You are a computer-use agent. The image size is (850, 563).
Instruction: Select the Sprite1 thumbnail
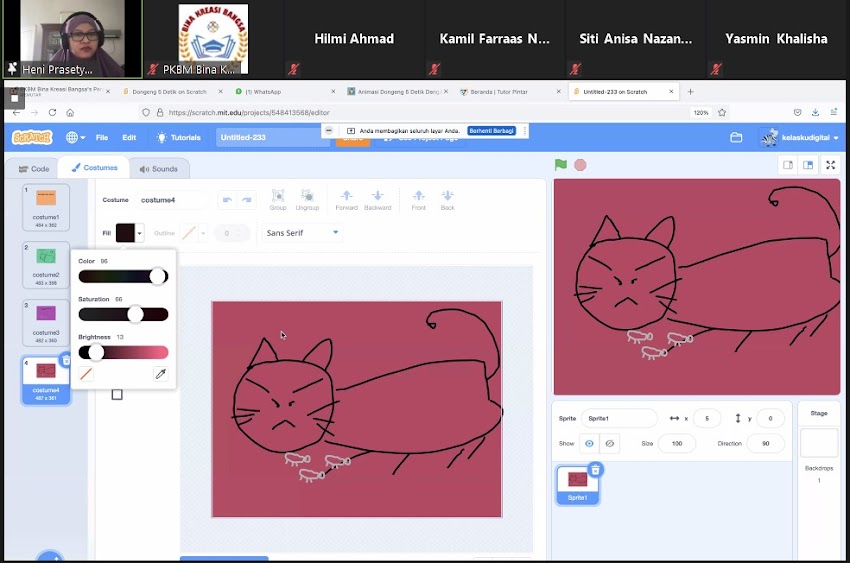click(x=577, y=485)
